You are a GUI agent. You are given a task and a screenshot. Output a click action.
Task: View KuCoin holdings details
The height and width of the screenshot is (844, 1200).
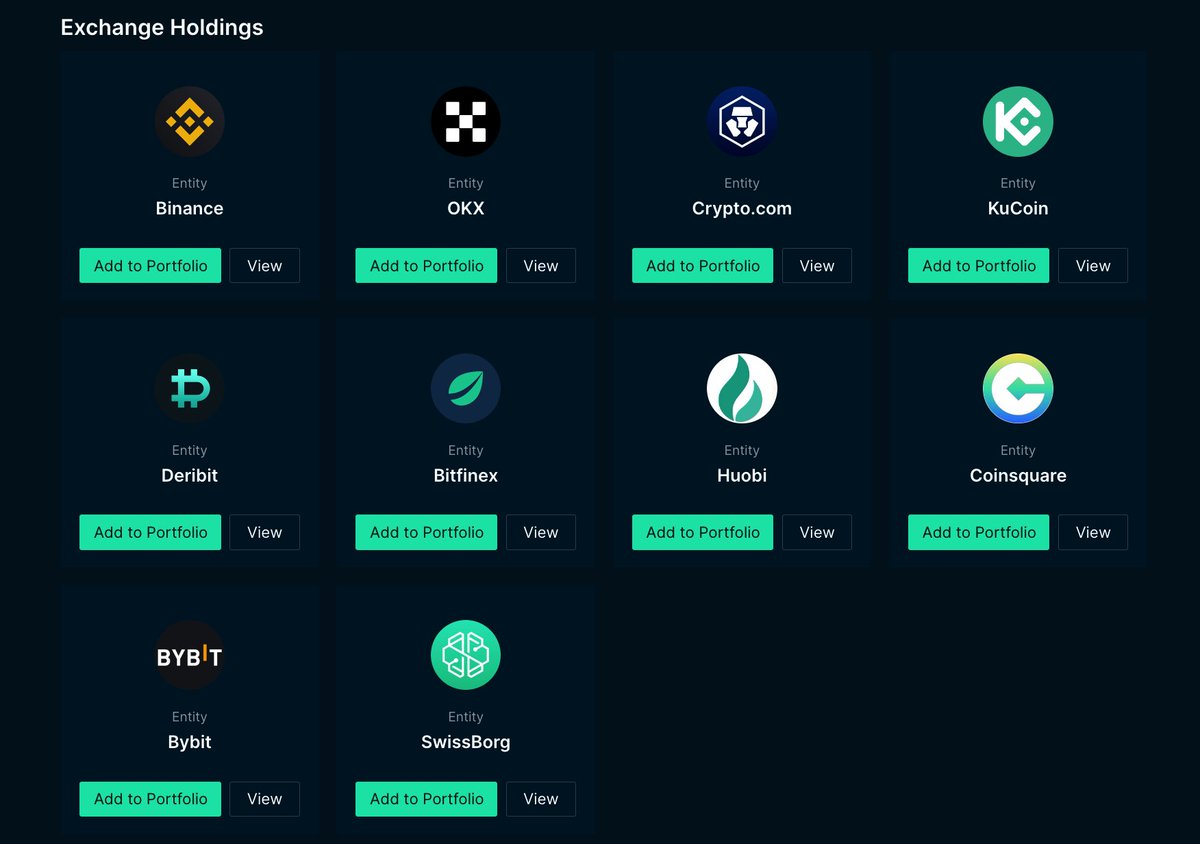click(1092, 265)
